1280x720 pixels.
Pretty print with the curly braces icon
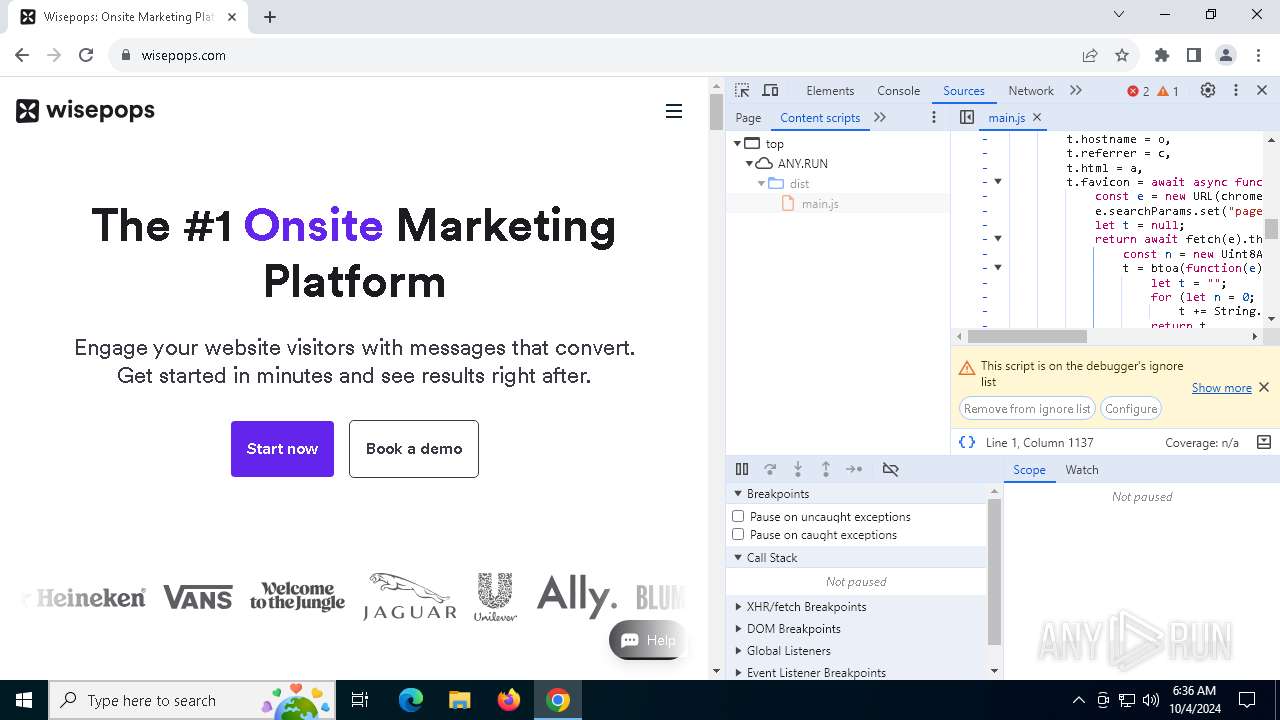click(967, 442)
